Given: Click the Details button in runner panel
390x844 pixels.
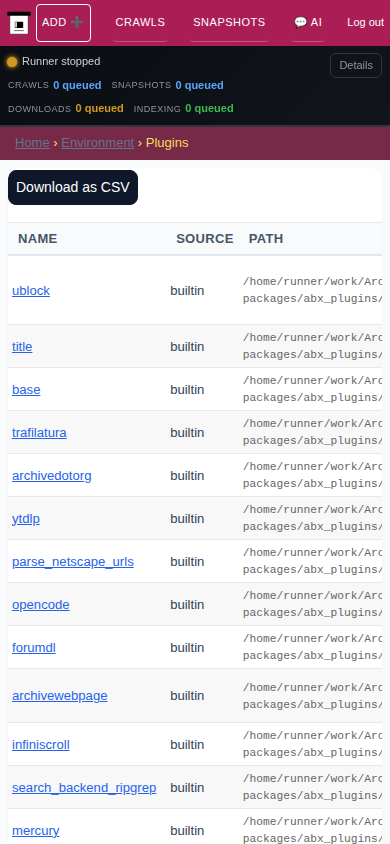Looking at the screenshot, I should 356,66.
